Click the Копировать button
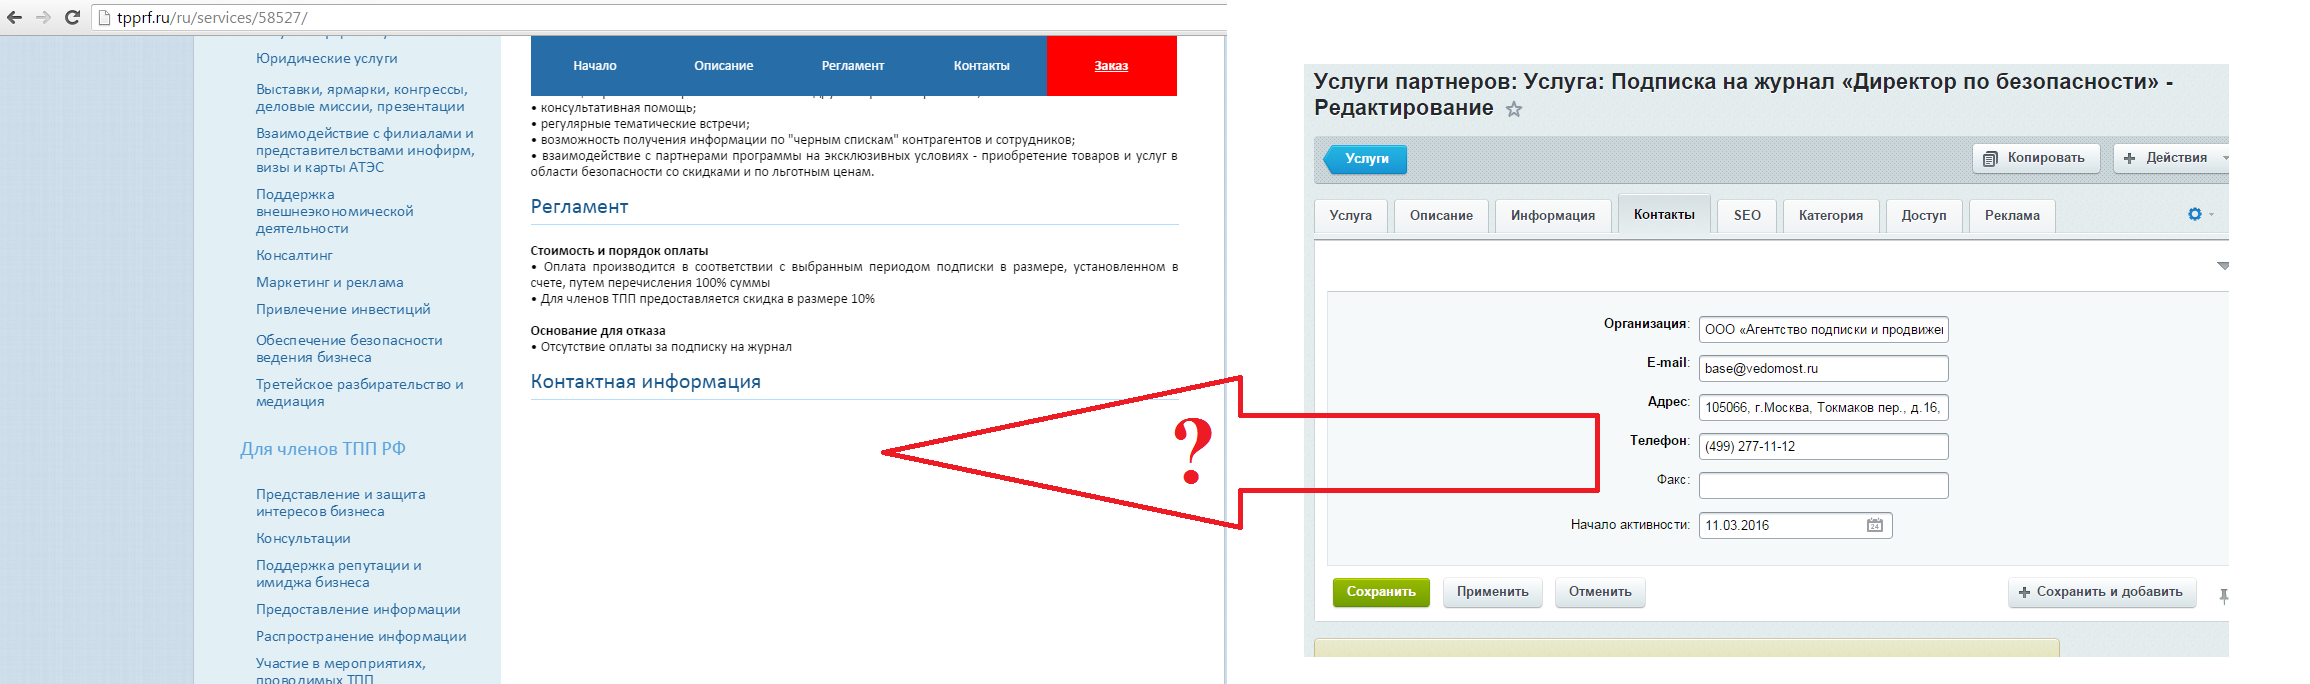The width and height of the screenshot is (2310, 684). 2036,158
